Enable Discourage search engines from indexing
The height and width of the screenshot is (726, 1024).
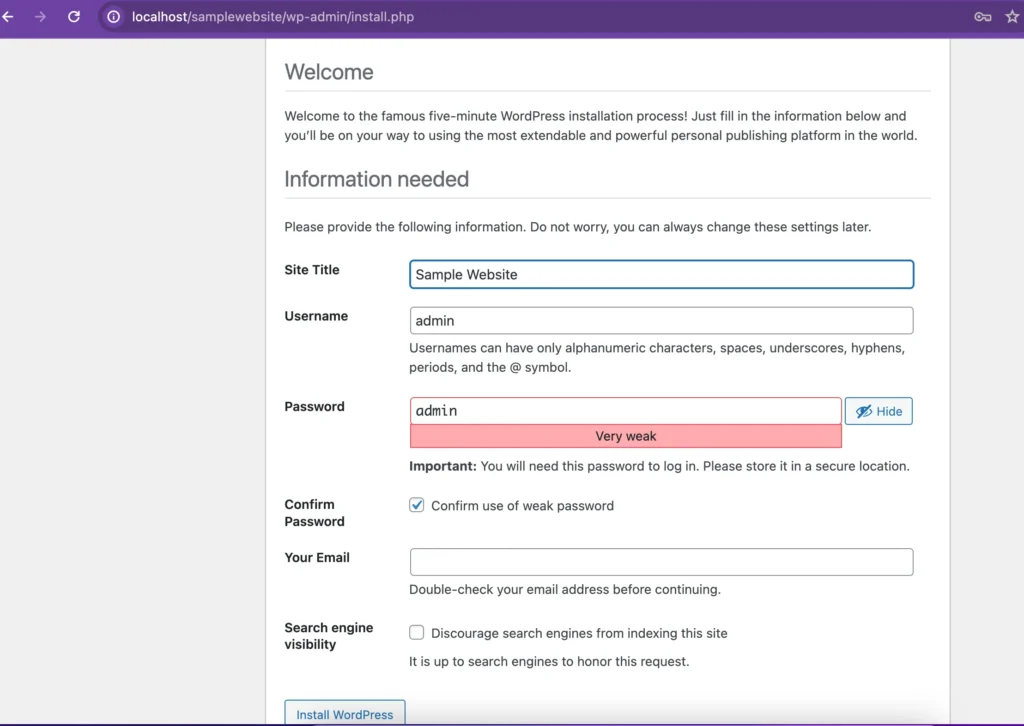417,633
